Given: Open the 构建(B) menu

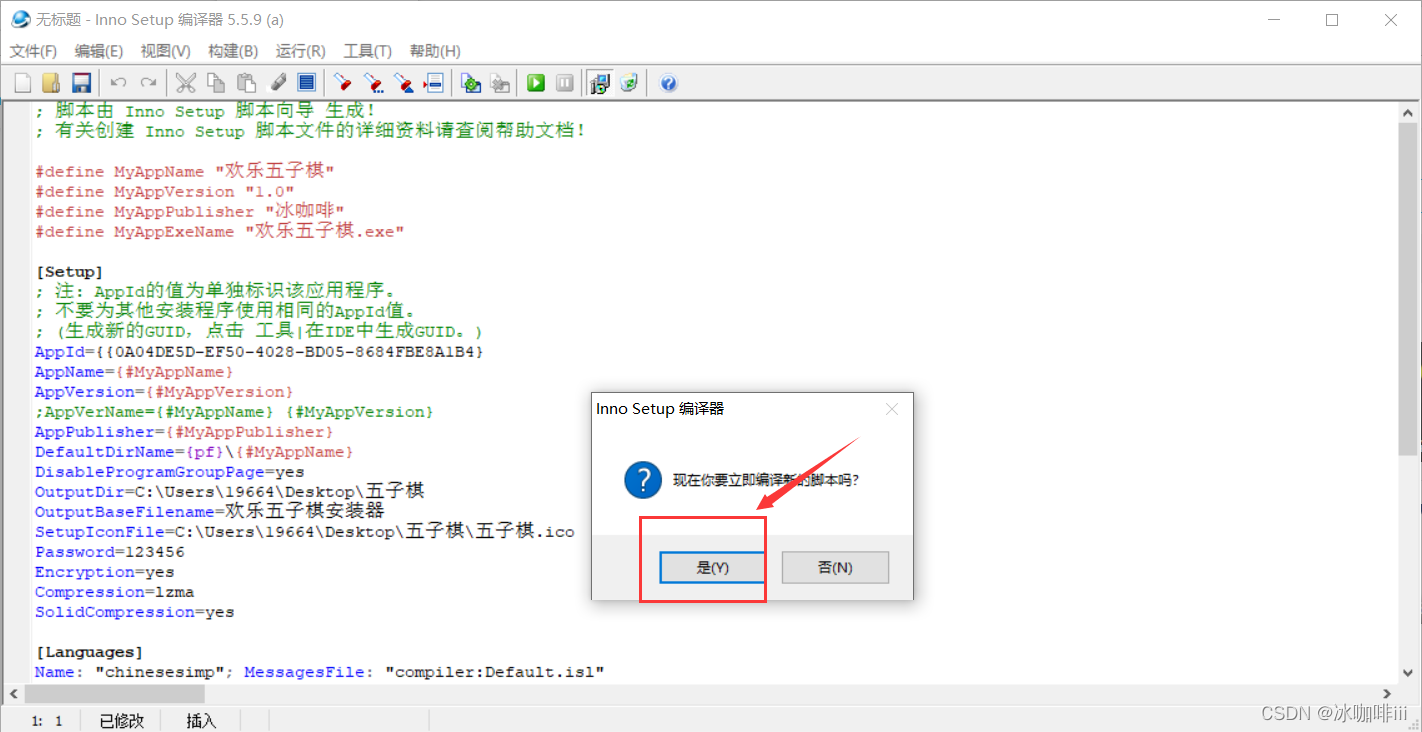Looking at the screenshot, I should click(x=233, y=51).
